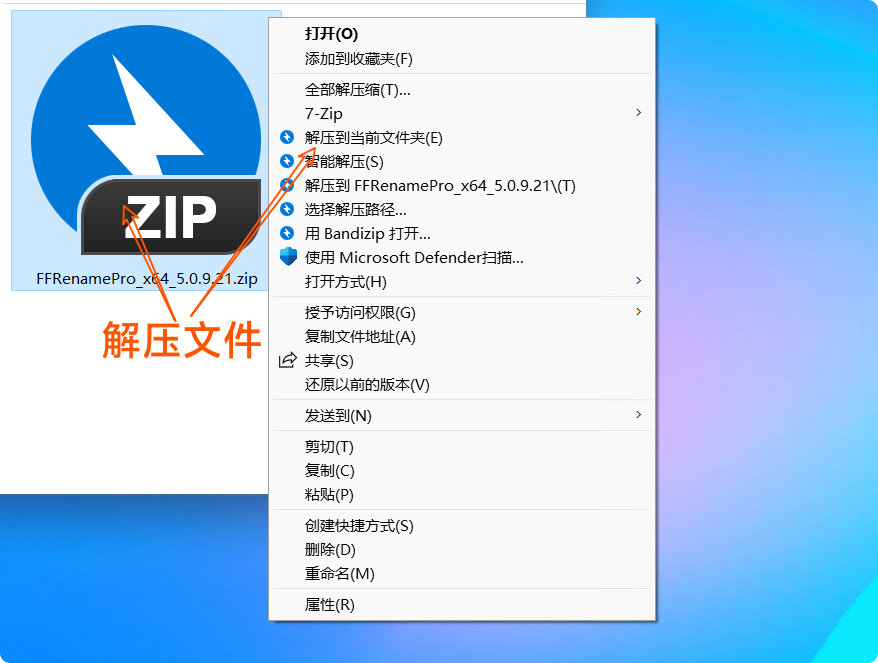Select 解压到 FFRenamePro_x64_5.0.9.21\(T) entry
The width and height of the screenshot is (878, 663).
tap(440, 186)
